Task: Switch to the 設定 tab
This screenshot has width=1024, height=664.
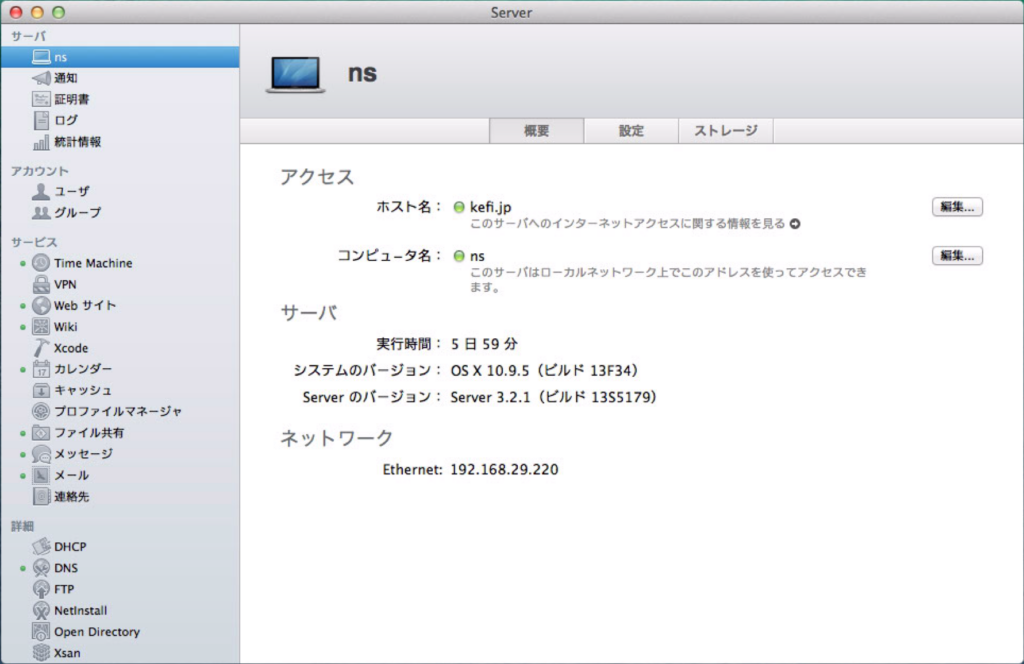Action: (631, 131)
